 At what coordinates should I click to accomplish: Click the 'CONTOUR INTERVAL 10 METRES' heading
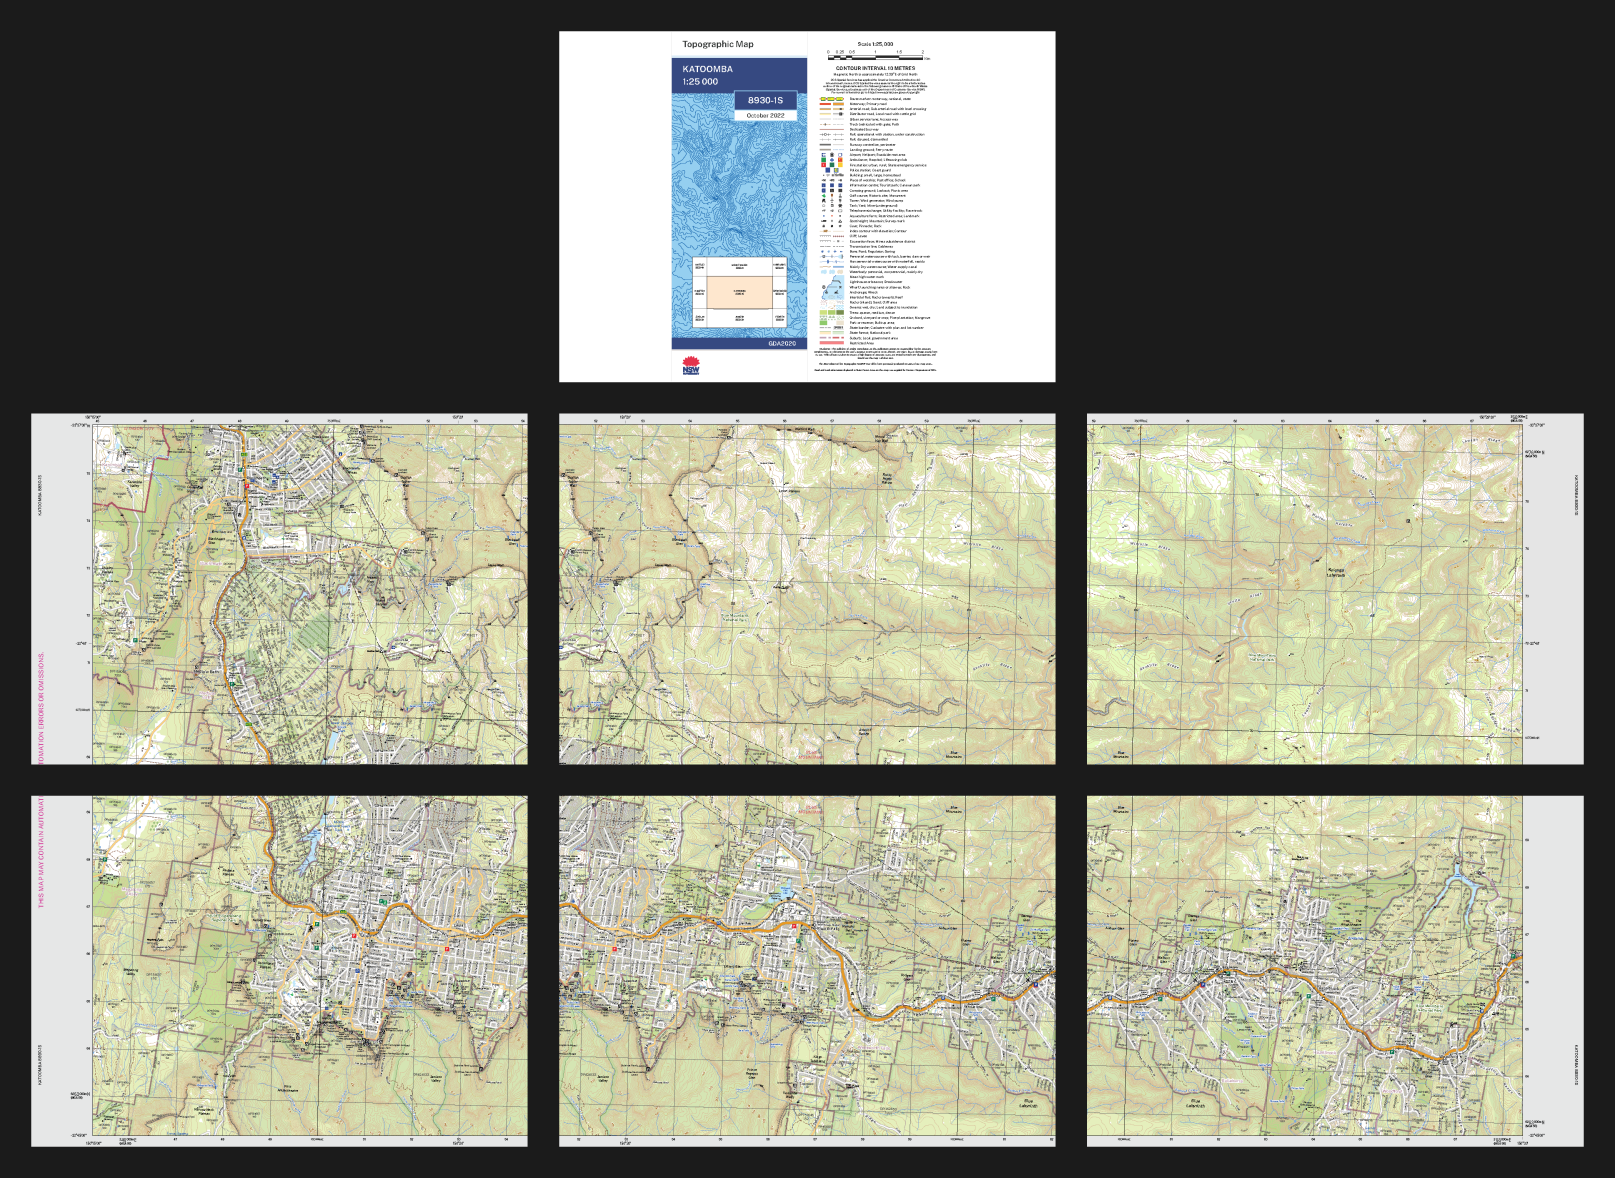(x=875, y=68)
